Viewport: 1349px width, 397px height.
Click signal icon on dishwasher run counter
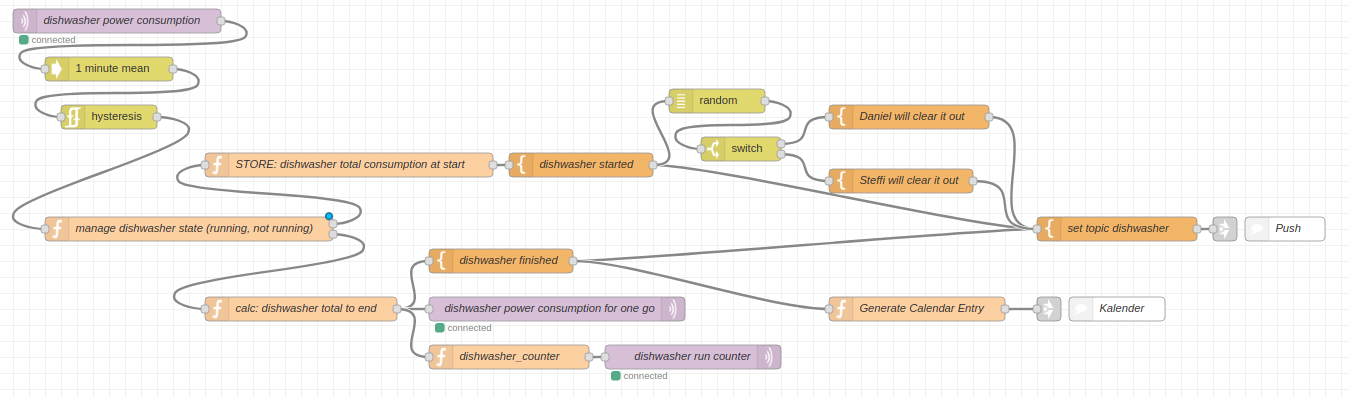769,357
